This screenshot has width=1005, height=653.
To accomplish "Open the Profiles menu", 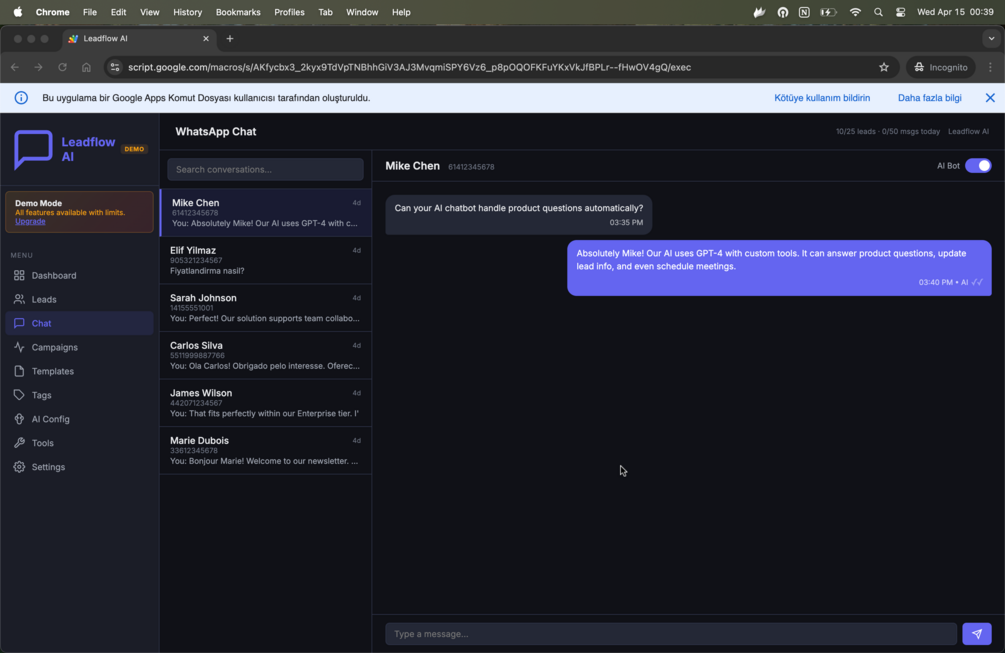I will (x=289, y=12).
